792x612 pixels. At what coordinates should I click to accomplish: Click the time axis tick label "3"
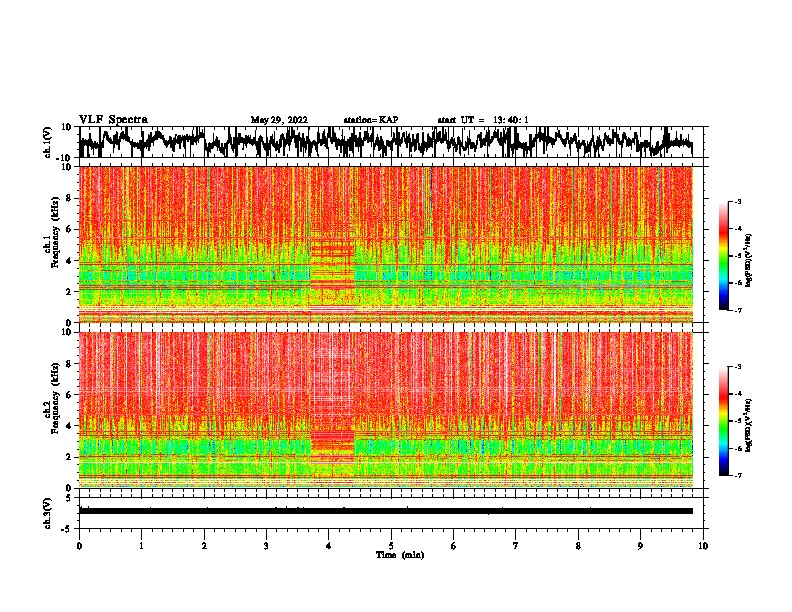266,546
